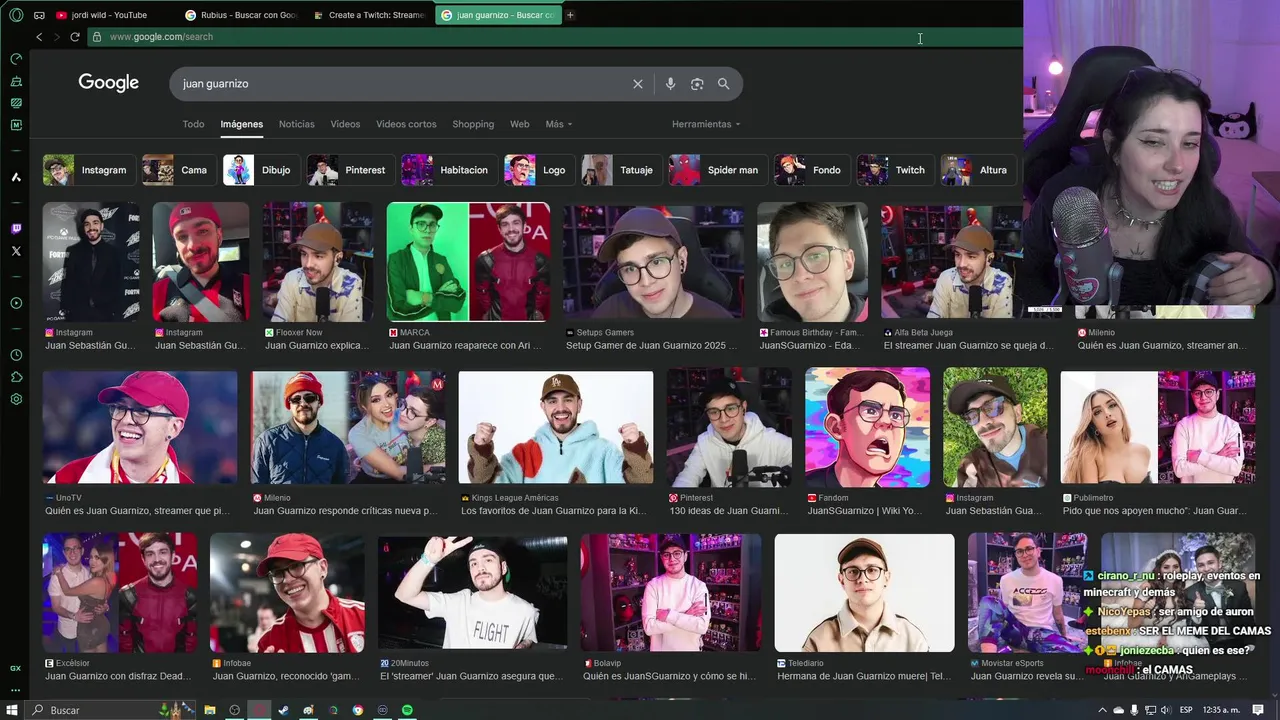The image size is (1280, 720).
Task: Click the address bar URL
Action: pyautogui.click(x=161, y=37)
